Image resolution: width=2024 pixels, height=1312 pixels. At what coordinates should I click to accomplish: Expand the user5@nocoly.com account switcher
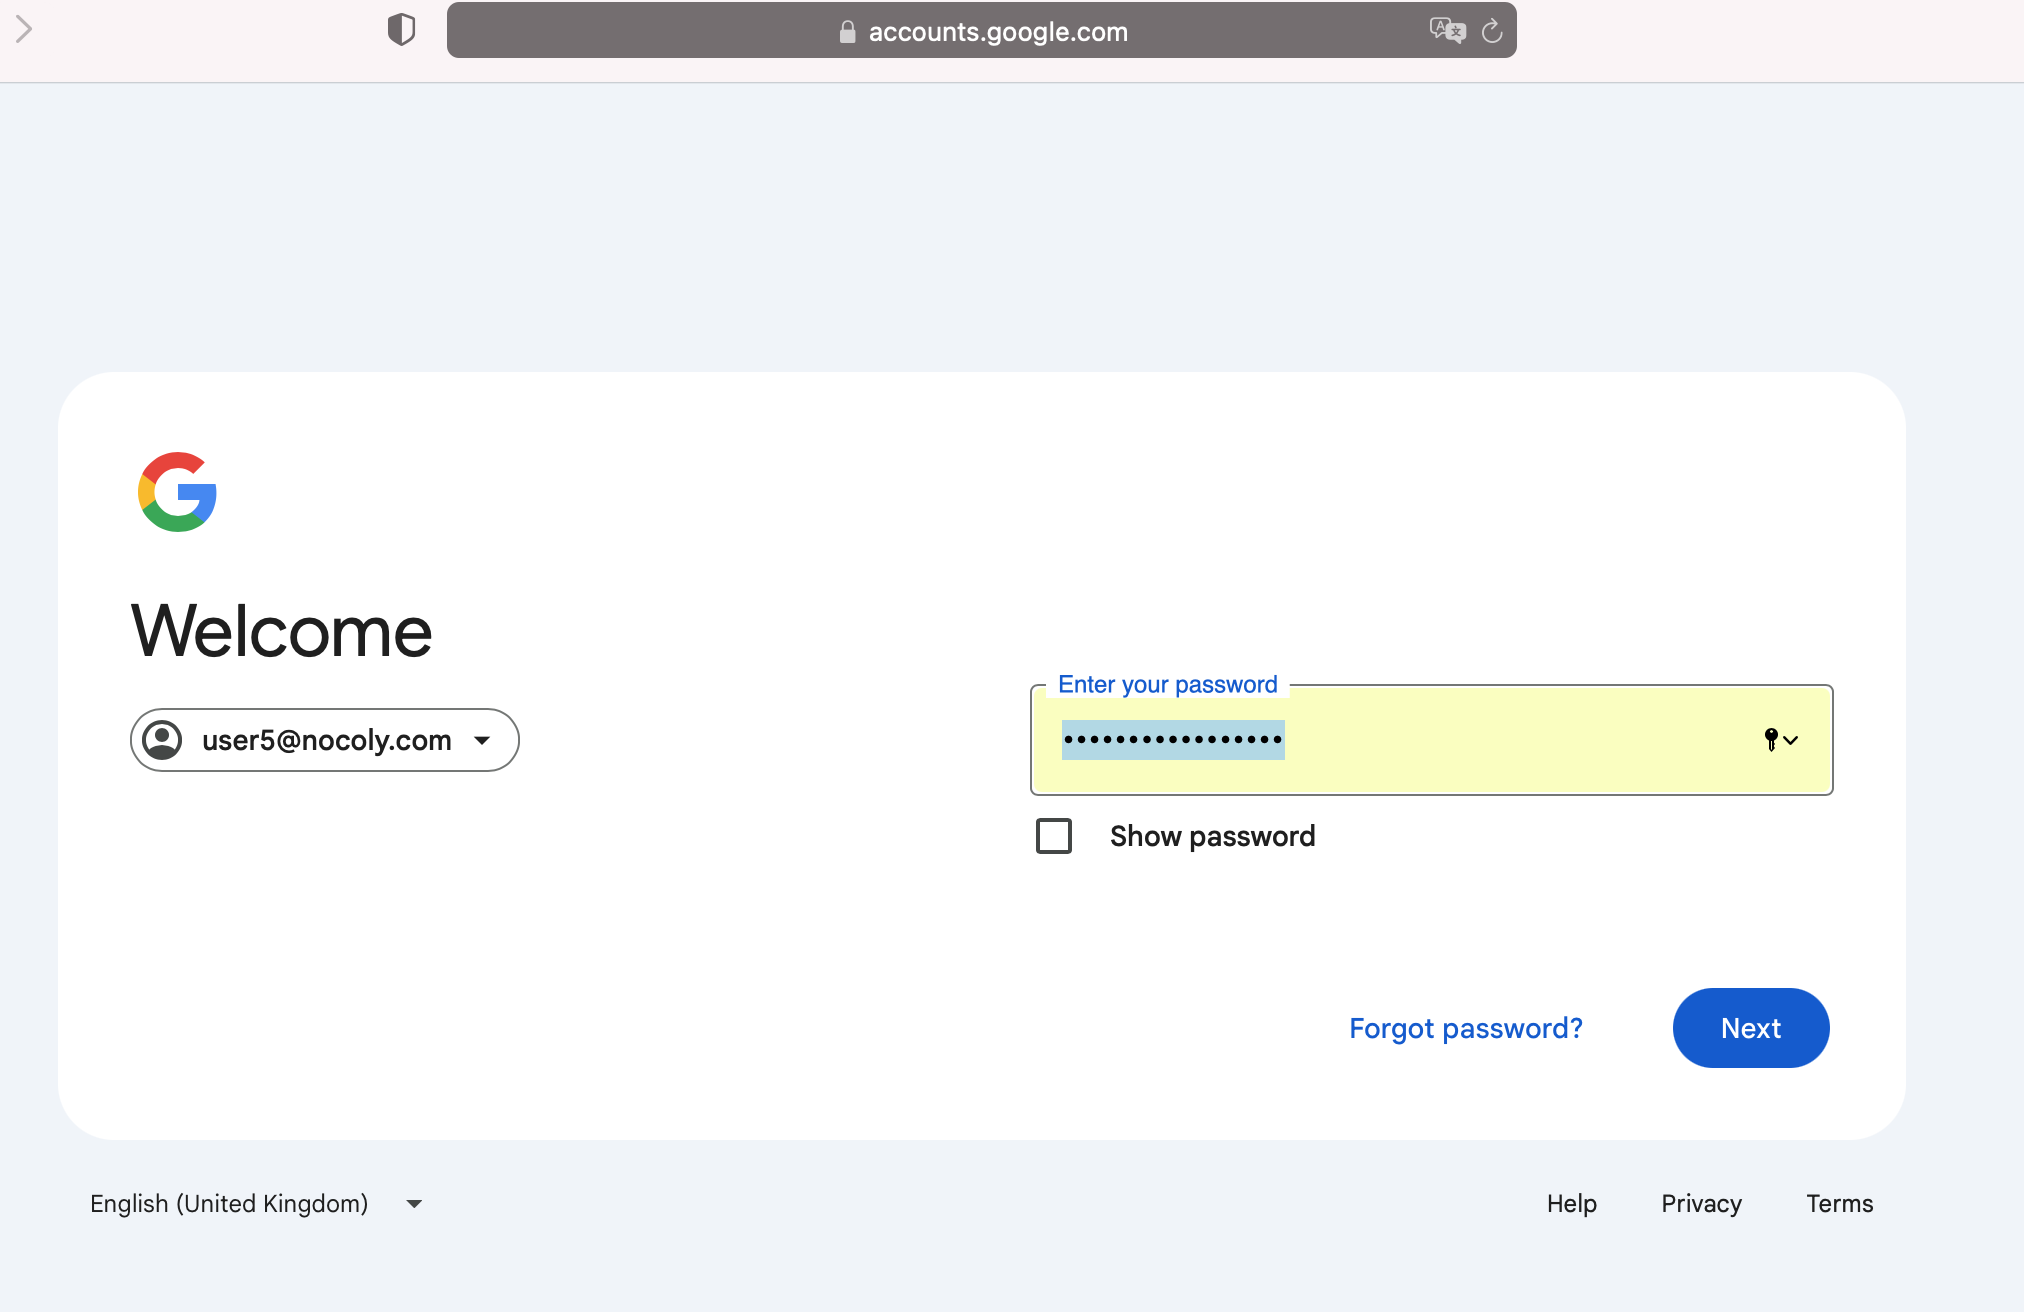point(325,740)
